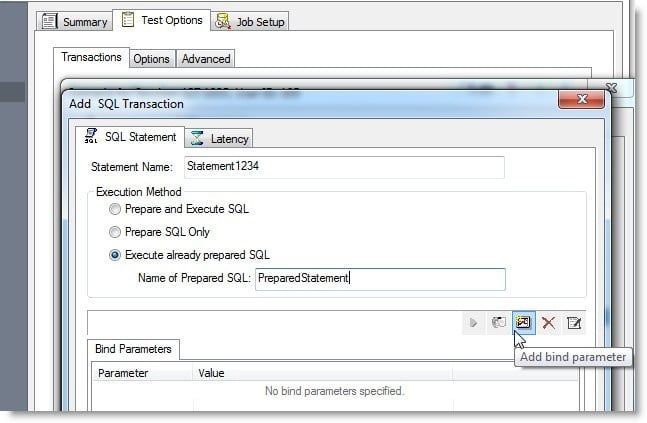Switch to the Options sub-tab
The width and height of the screenshot is (647, 423).
pyautogui.click(x=151, y=59)
